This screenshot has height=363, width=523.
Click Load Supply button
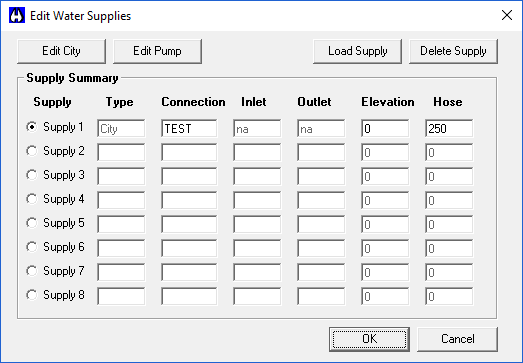pyautogui.click(x=358, y=51)
